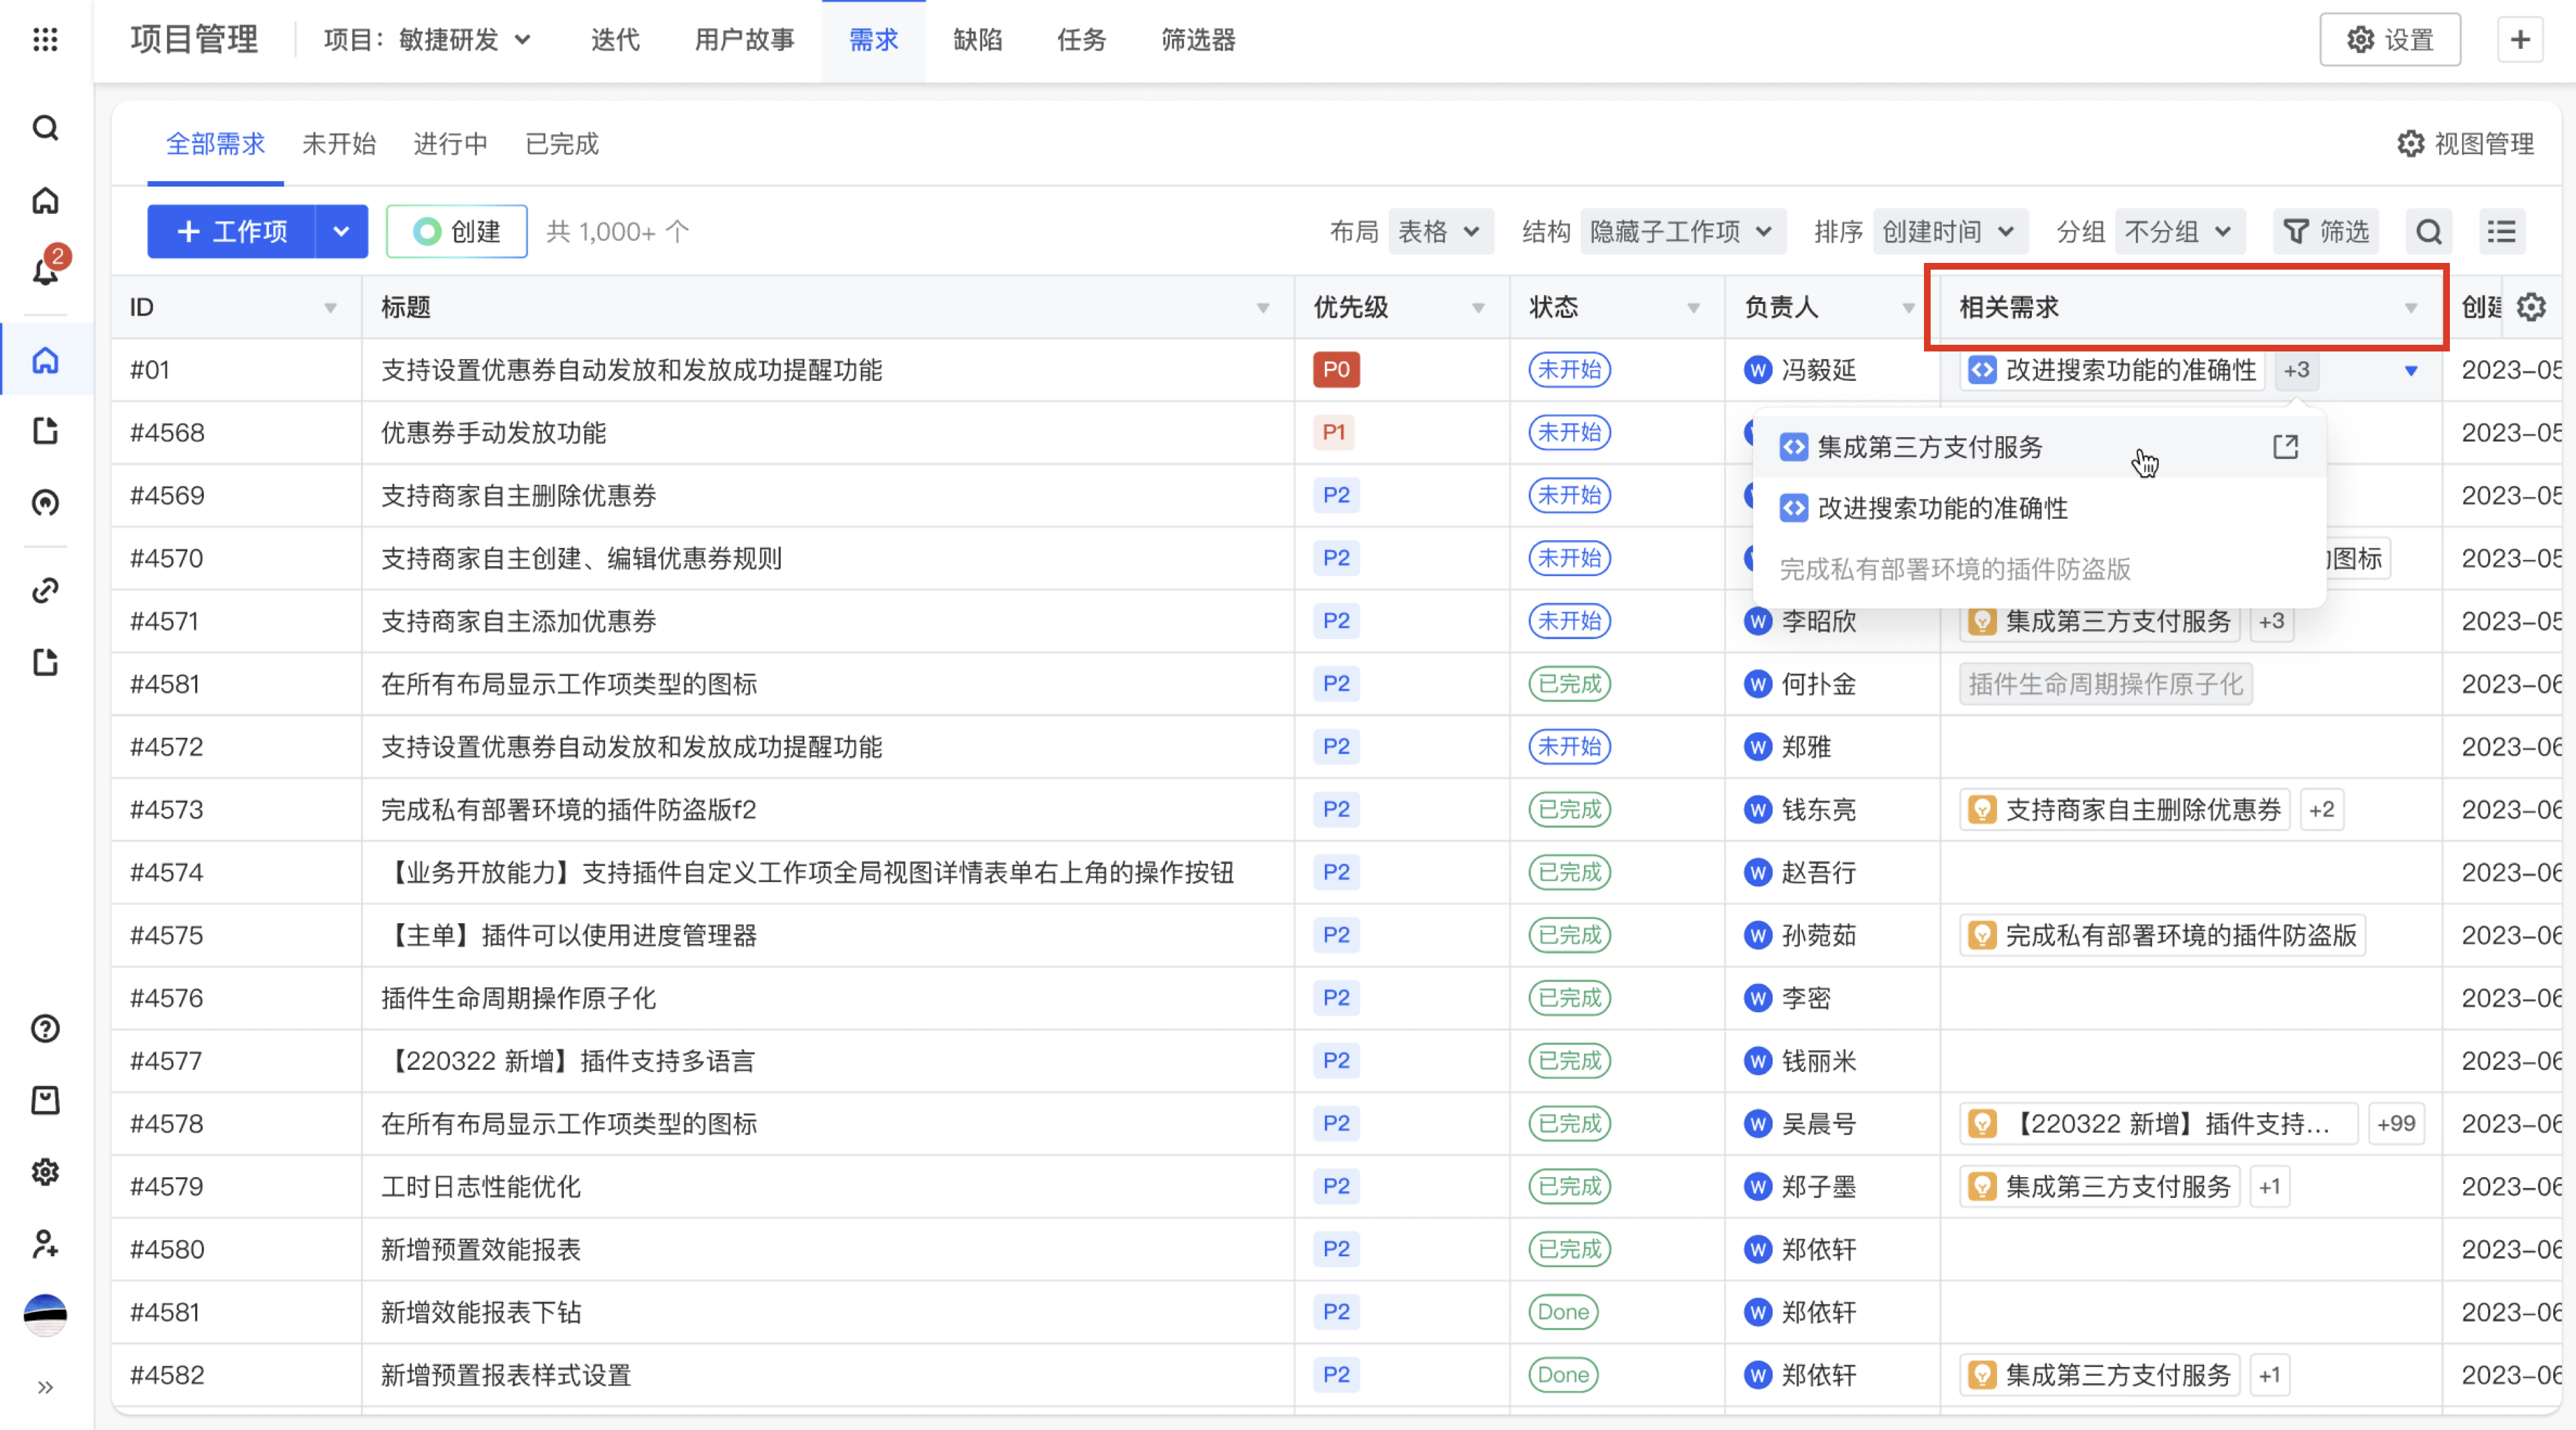The width and height of the screenshot is (2576, 1430).
Task: Click the notification bell with badge
Action: coord(46,269)
